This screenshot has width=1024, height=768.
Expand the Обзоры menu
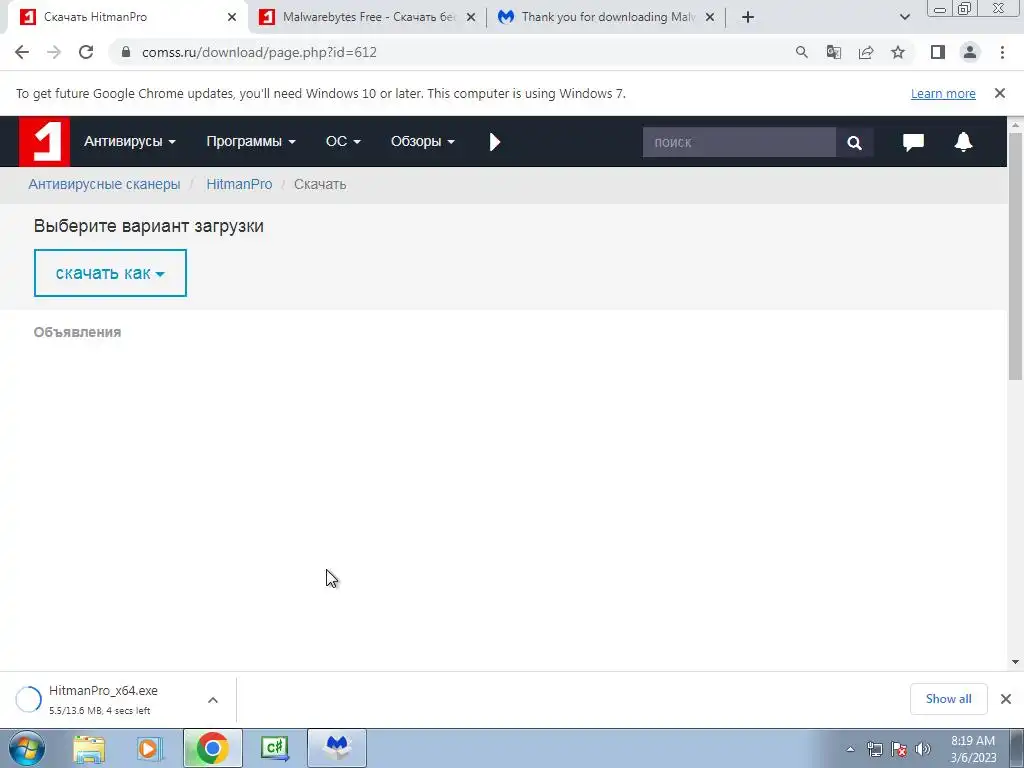(x=423, y=141)
